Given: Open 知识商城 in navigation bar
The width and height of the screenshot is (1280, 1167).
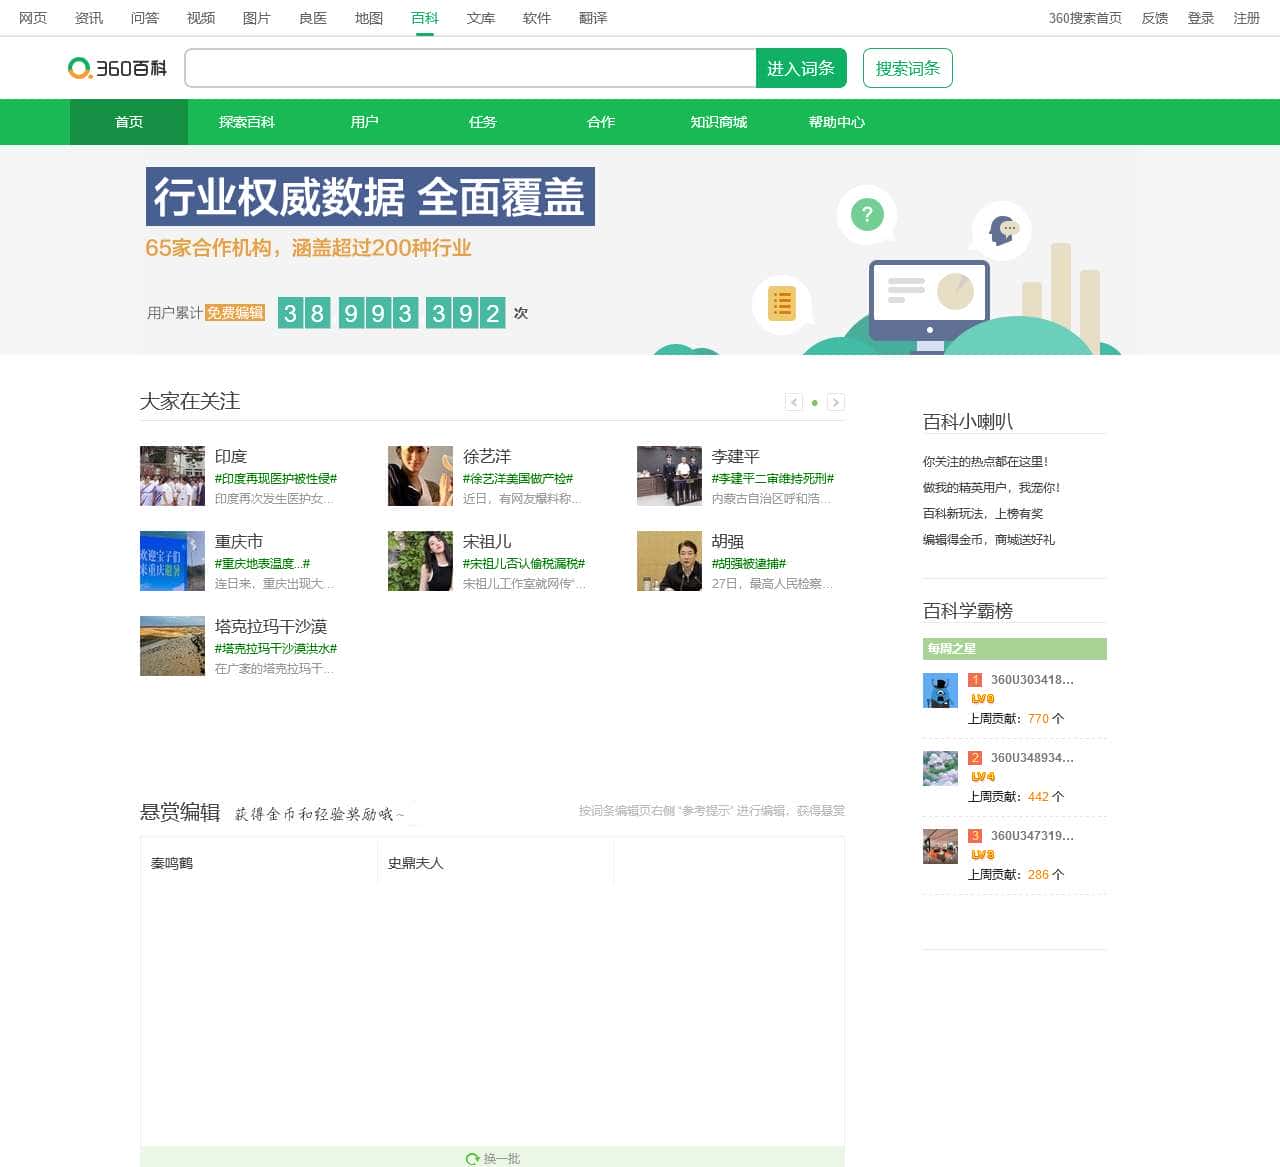Looking at the screenshot, I should click(x=719, y=122).
